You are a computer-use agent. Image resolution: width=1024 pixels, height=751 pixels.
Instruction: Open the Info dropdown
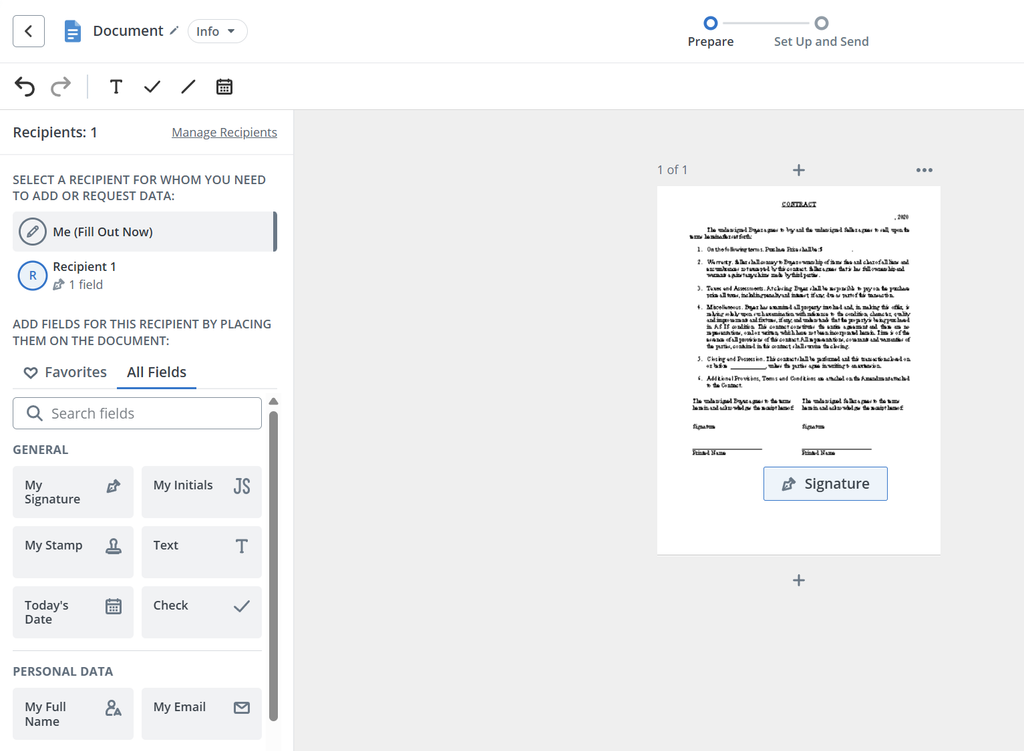coord(217,31)
